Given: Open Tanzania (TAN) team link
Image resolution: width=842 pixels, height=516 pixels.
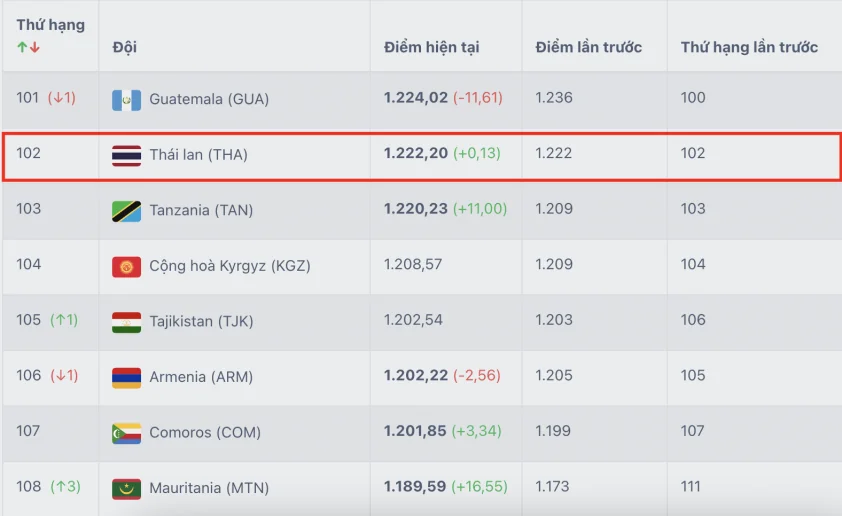Looking at the screenshot, I should point(201,210).
